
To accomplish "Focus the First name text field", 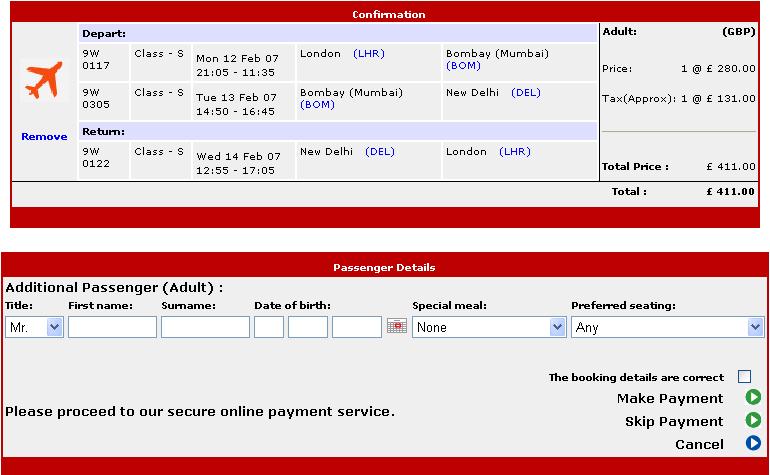I will (x=112, y=327).
